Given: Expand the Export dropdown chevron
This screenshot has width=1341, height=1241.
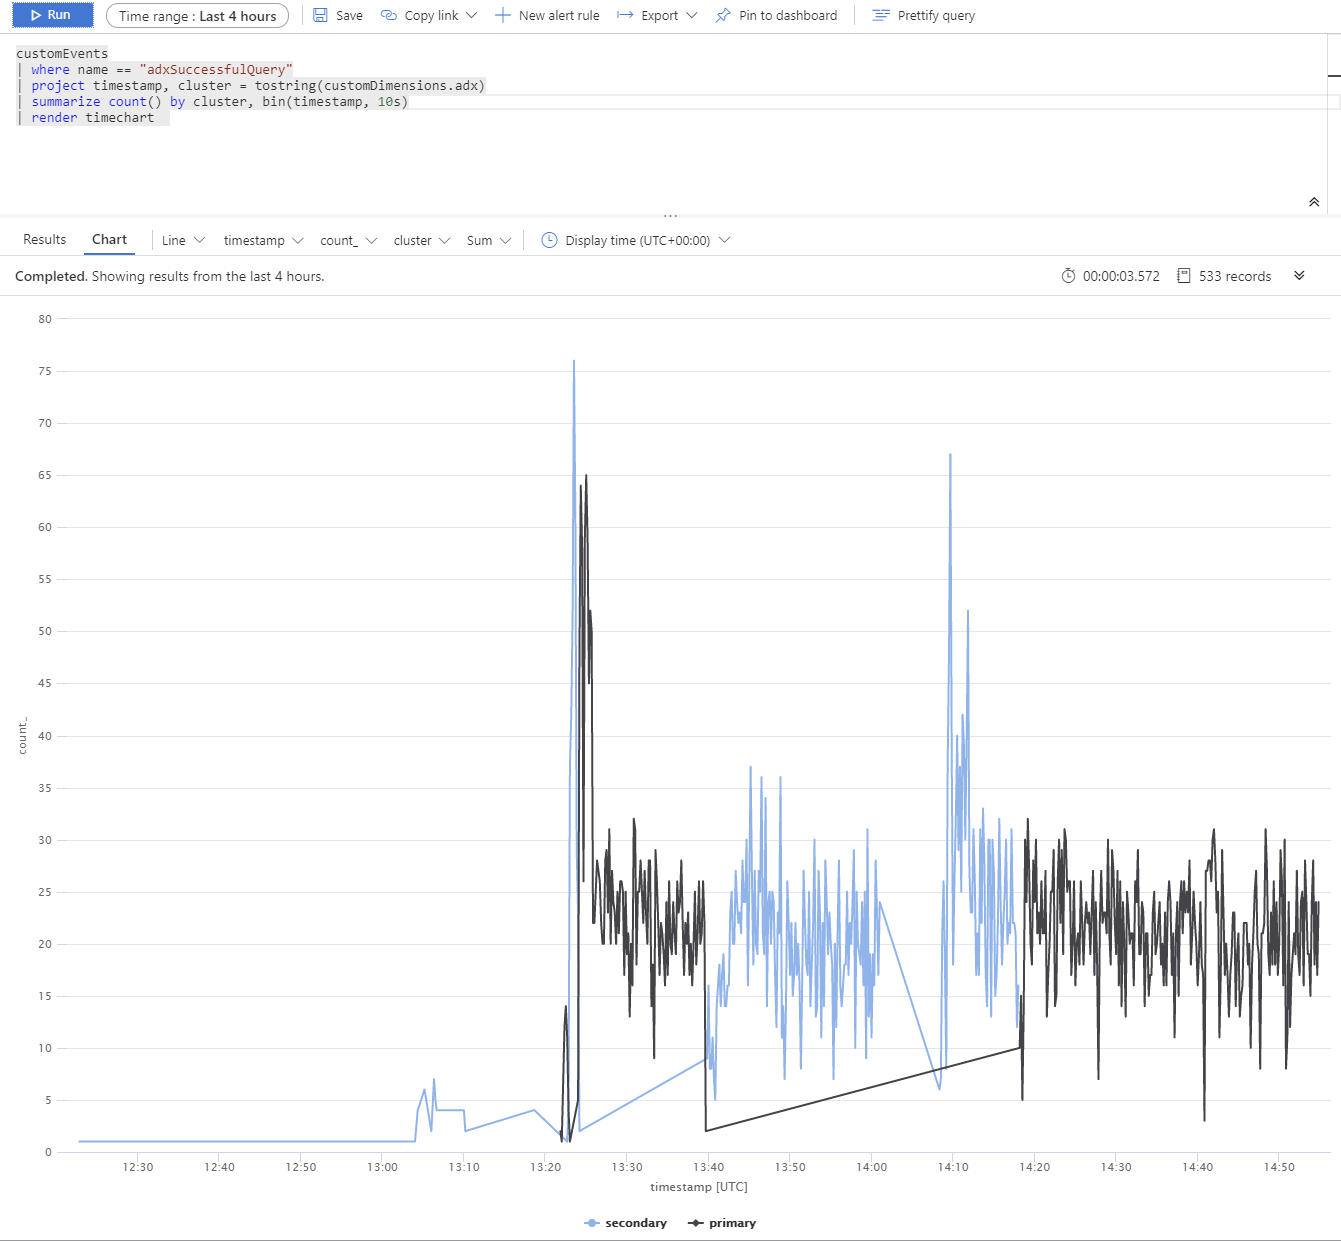Looking at the screenshot, I should [x=692, y=15].
